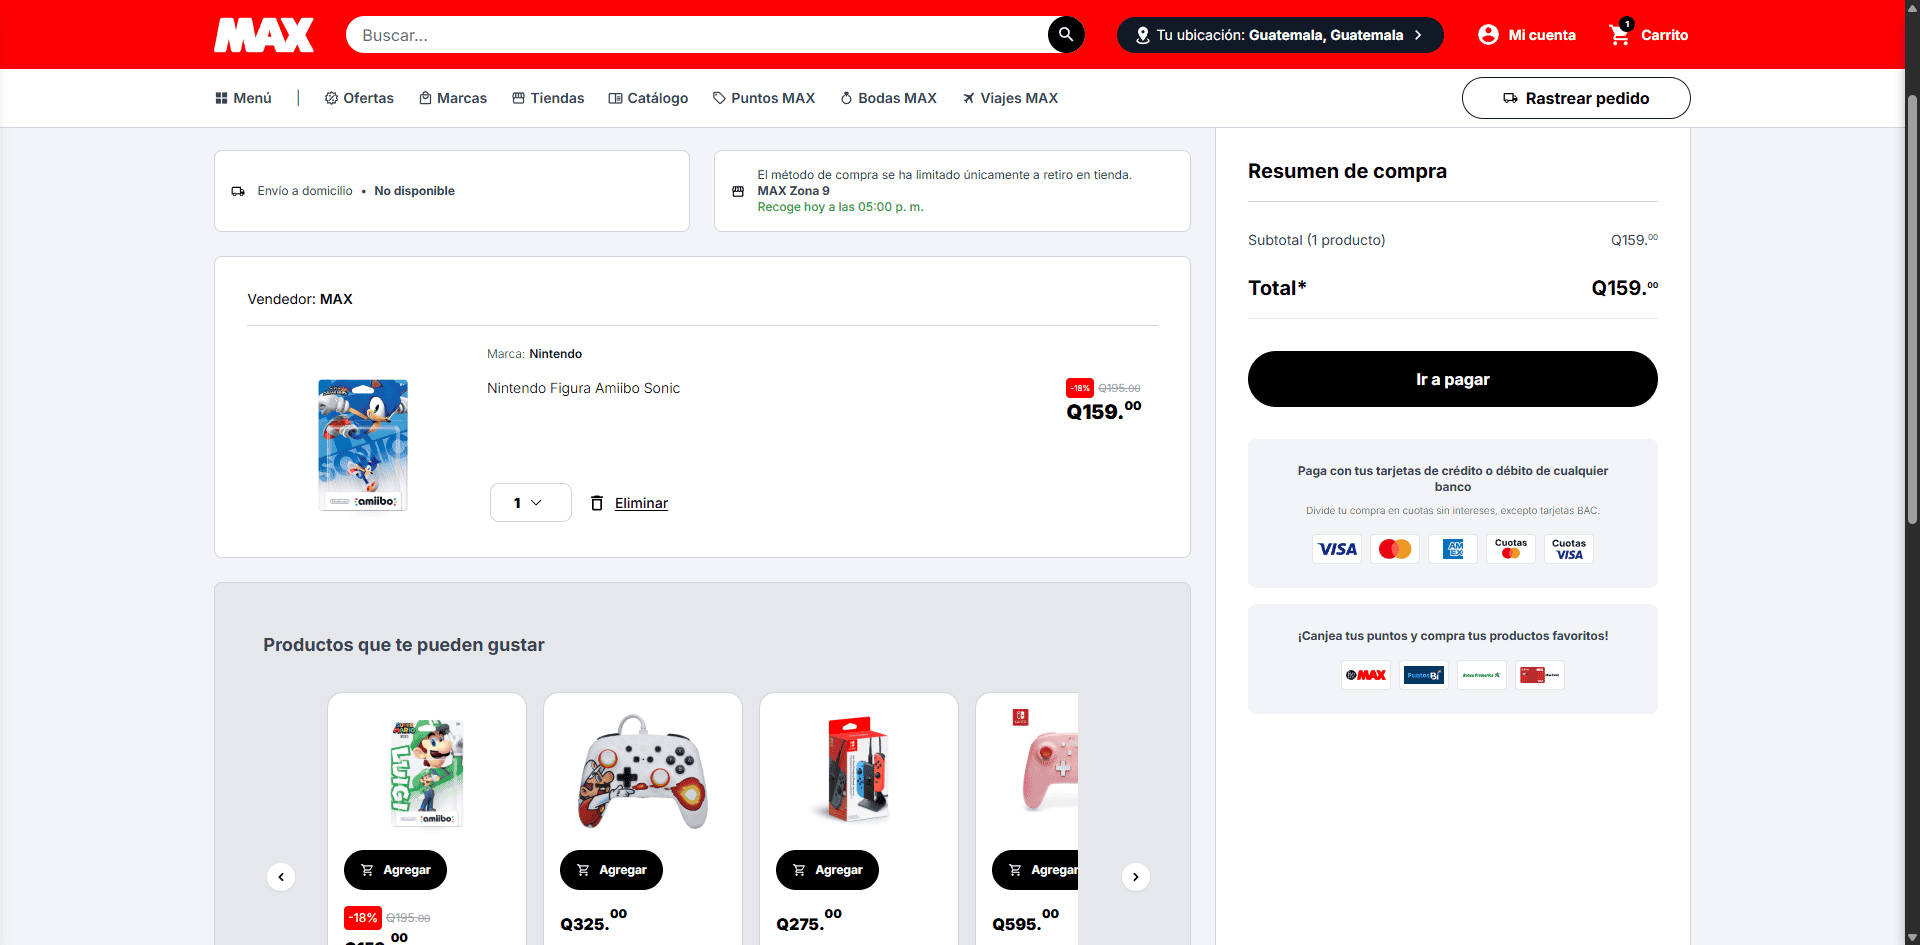Image resolution: width=1920 pixels, height=945 pixels.
Task: Open the quantity dropdown for Sonic Amiibo
Action: (x=530, y=503)
